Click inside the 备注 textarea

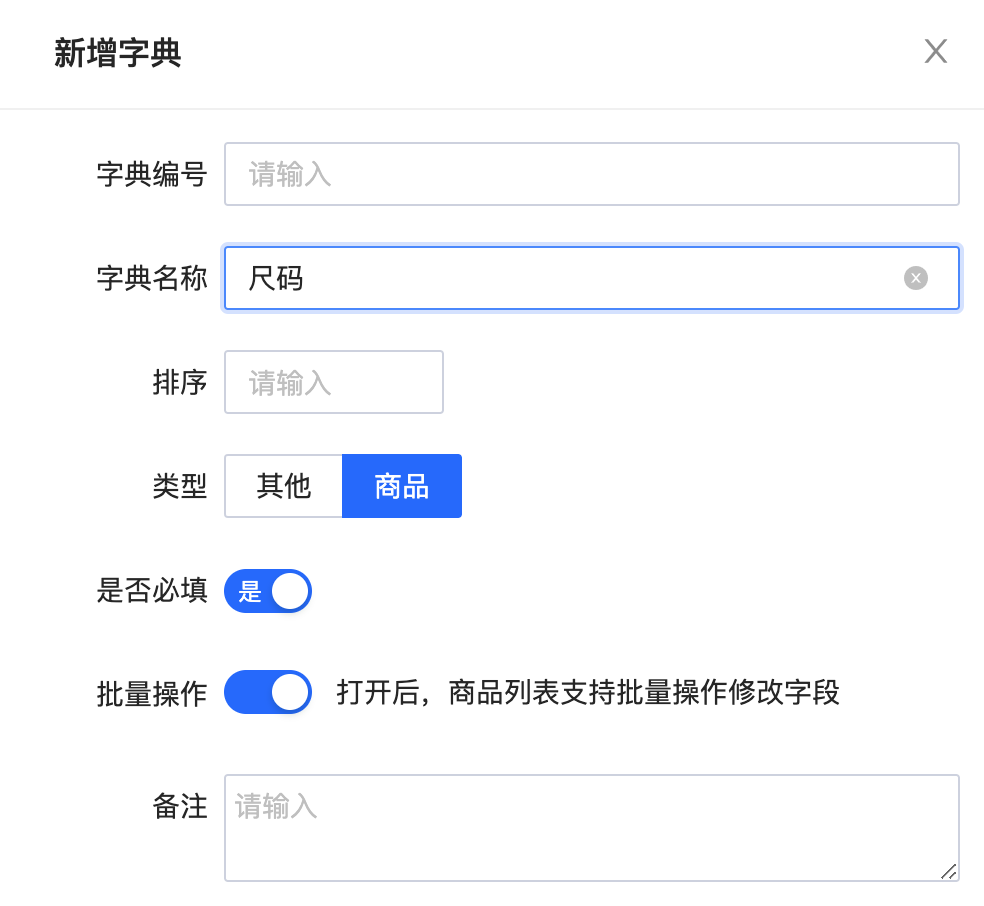tap(591, 827)
